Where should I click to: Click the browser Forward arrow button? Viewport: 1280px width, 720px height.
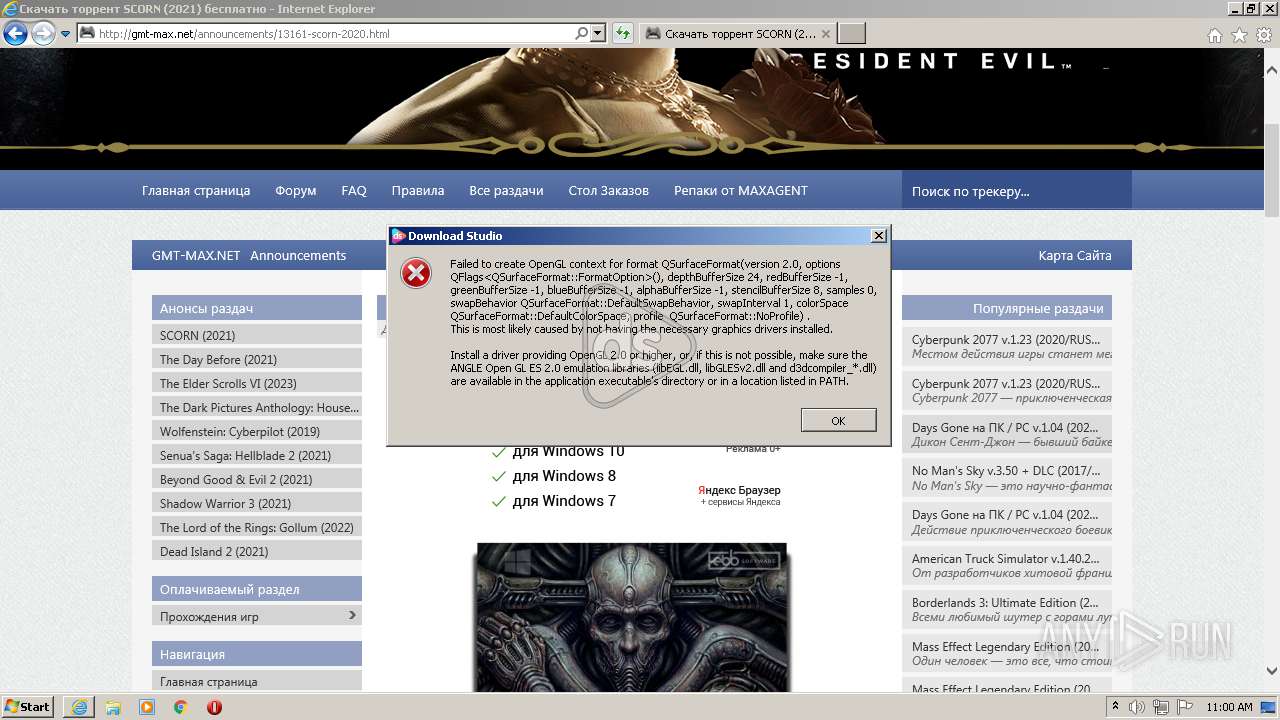(43, 34)
